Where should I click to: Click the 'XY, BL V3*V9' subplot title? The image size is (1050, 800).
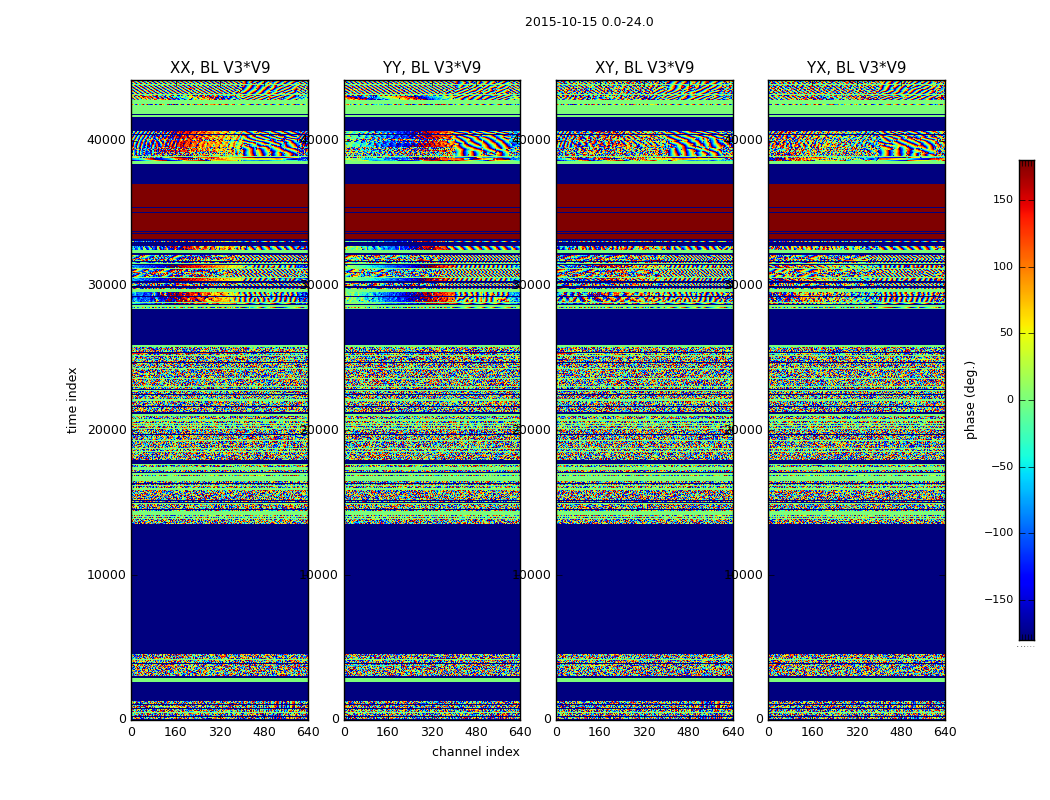(644, 68)
